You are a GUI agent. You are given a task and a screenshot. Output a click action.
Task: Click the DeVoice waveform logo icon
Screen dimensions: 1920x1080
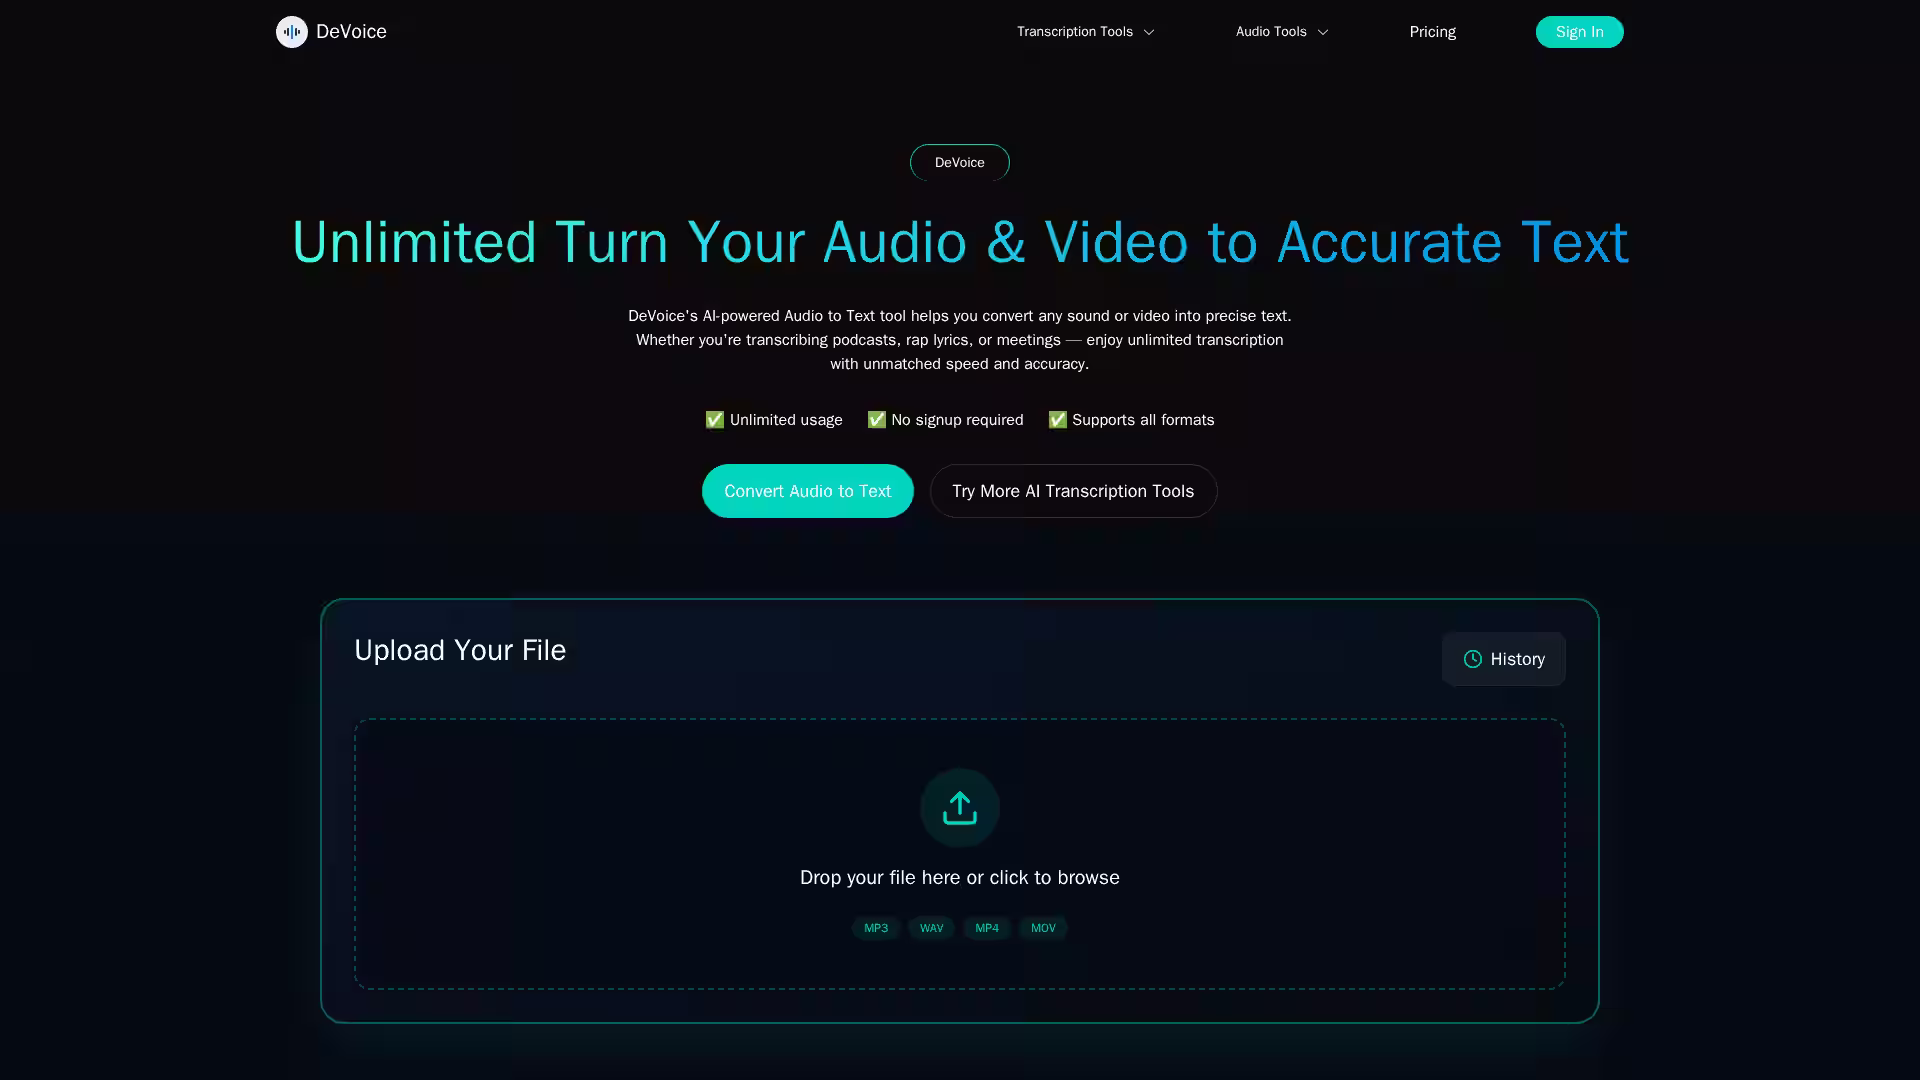[x=292, y=32]
